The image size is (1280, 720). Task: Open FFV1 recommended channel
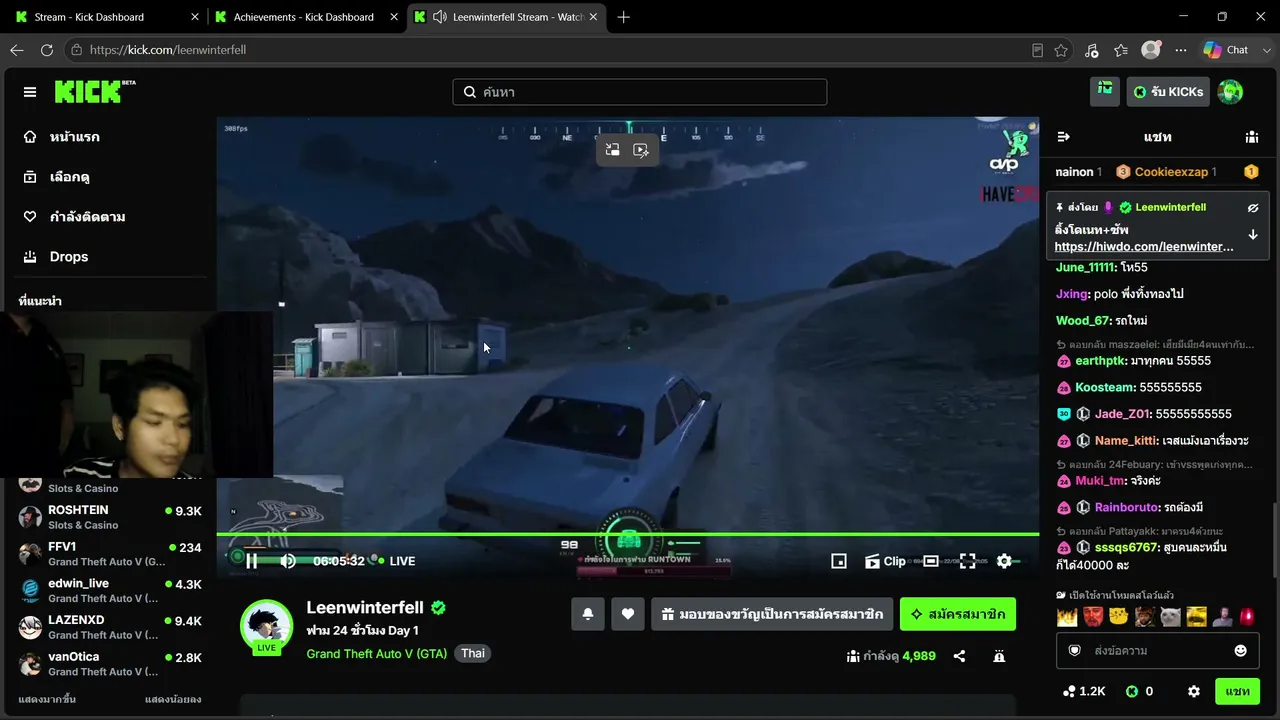109,554
